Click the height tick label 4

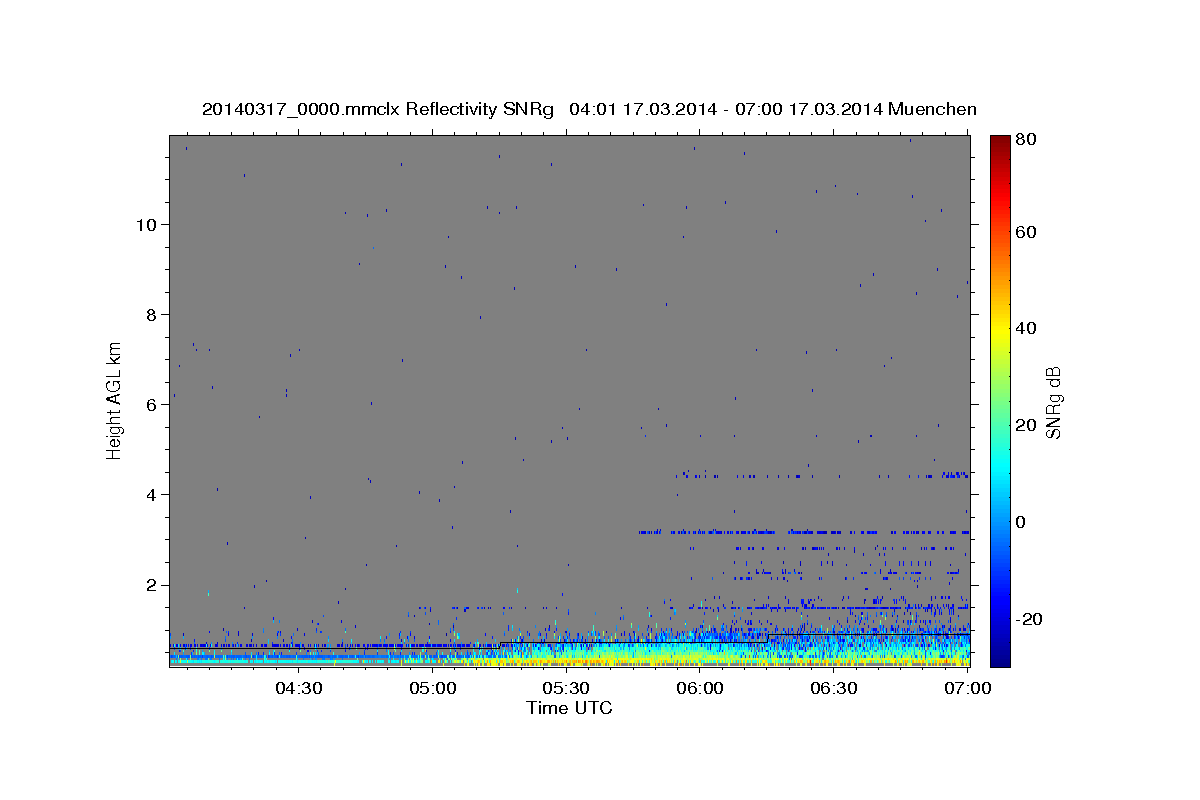click(x=153, y=494)
